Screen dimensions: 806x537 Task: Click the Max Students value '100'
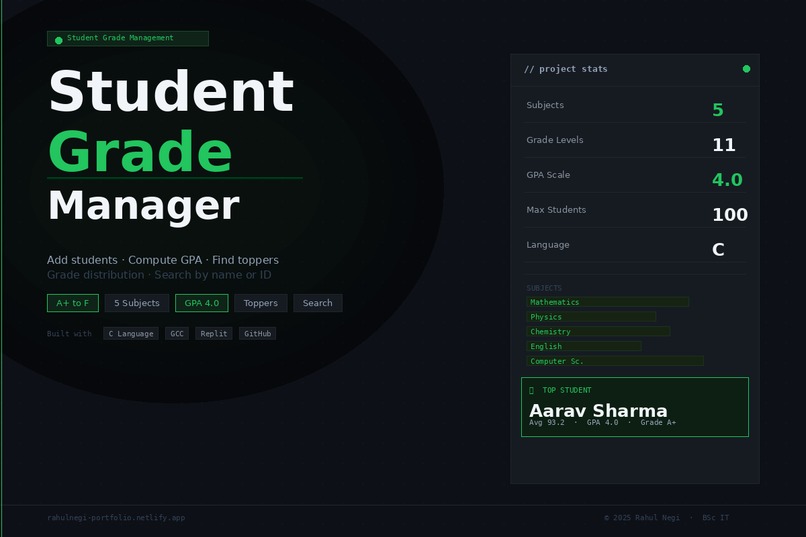(x=730, y=214)
